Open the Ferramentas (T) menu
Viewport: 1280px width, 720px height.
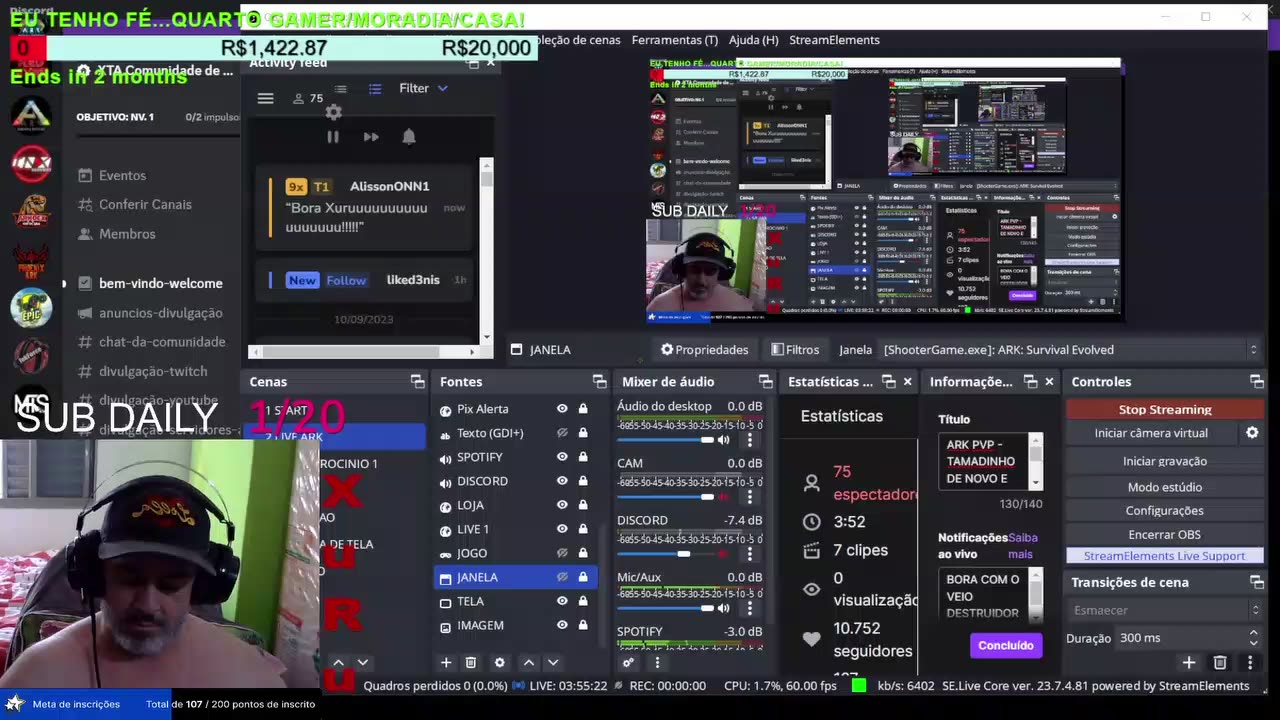[675, 40]
